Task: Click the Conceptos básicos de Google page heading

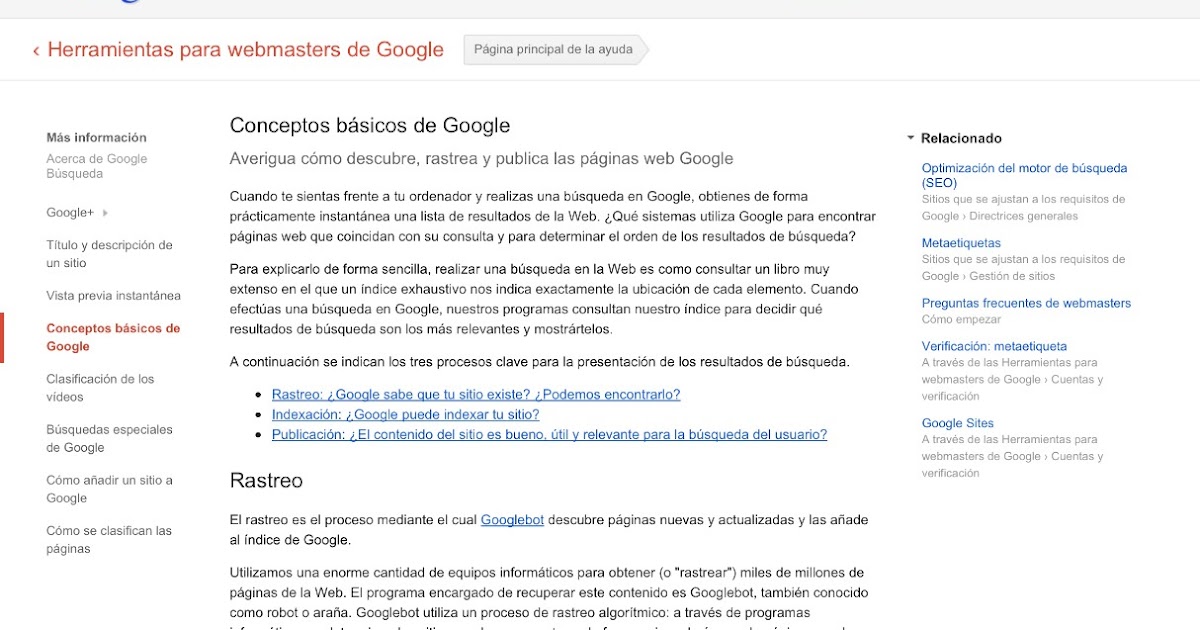Action: coord(370,126)
